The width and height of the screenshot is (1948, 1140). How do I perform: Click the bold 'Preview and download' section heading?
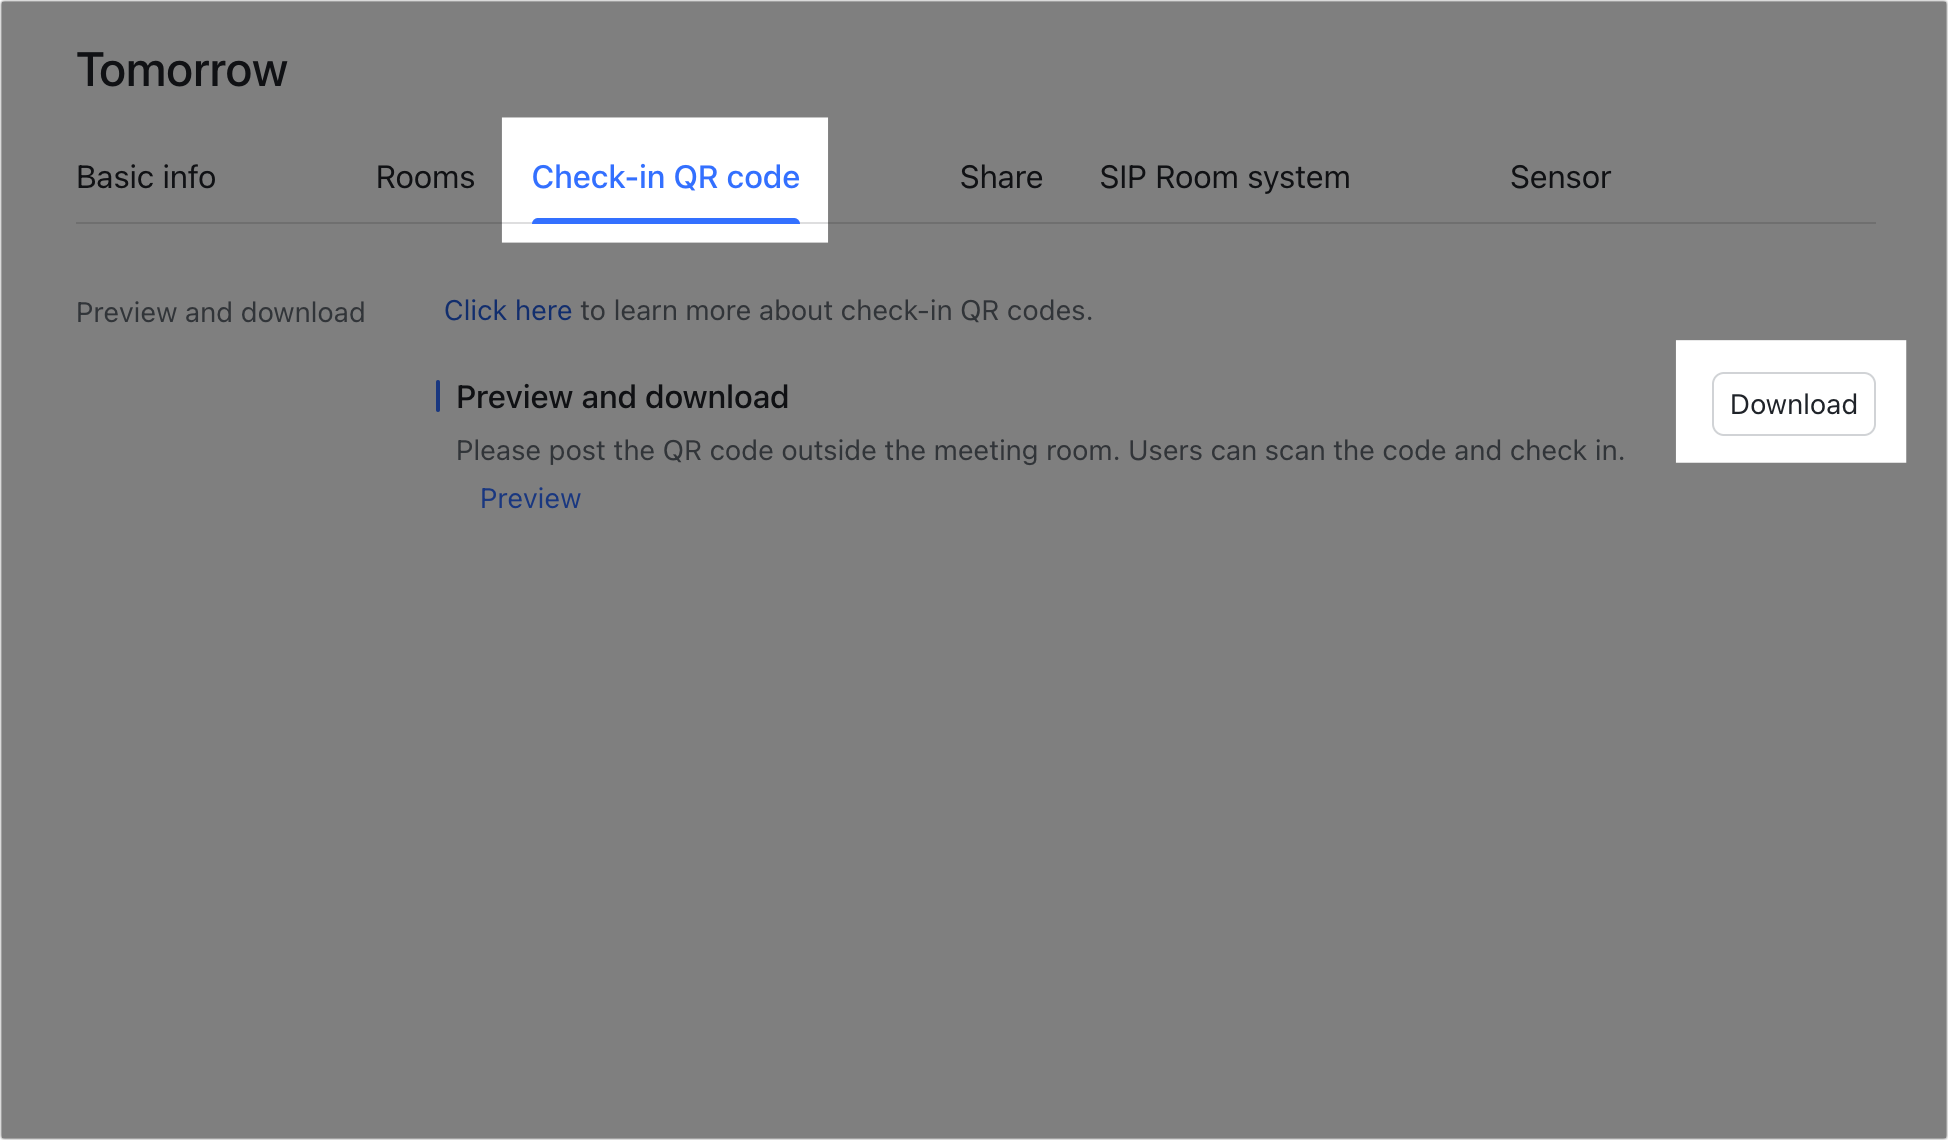[x=622, y=397]
